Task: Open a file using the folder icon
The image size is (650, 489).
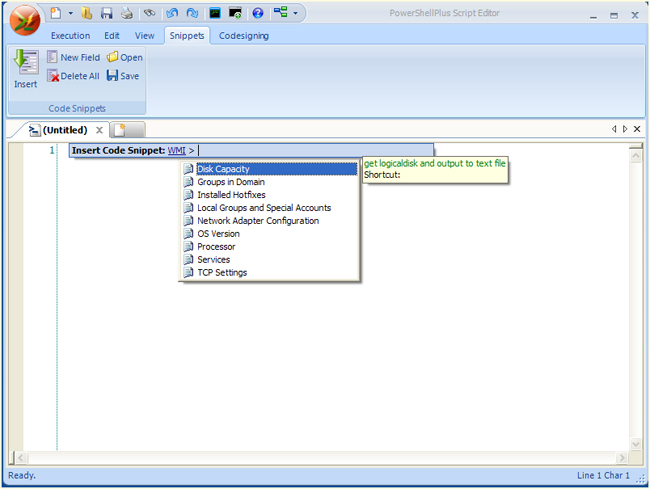Action: point(87,13)
